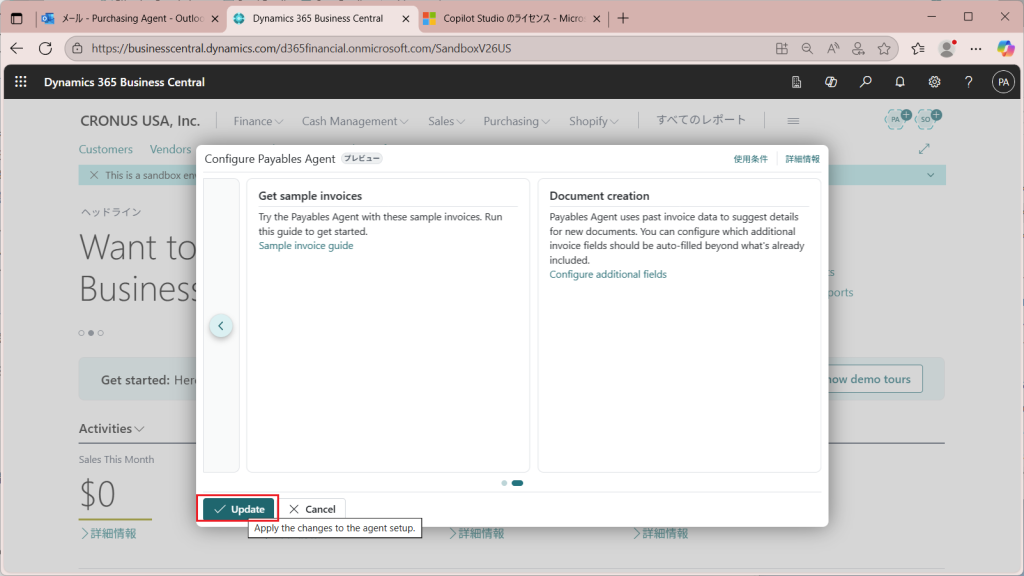Dismiss the sandbox notification with the X icon

pos(94,175)
